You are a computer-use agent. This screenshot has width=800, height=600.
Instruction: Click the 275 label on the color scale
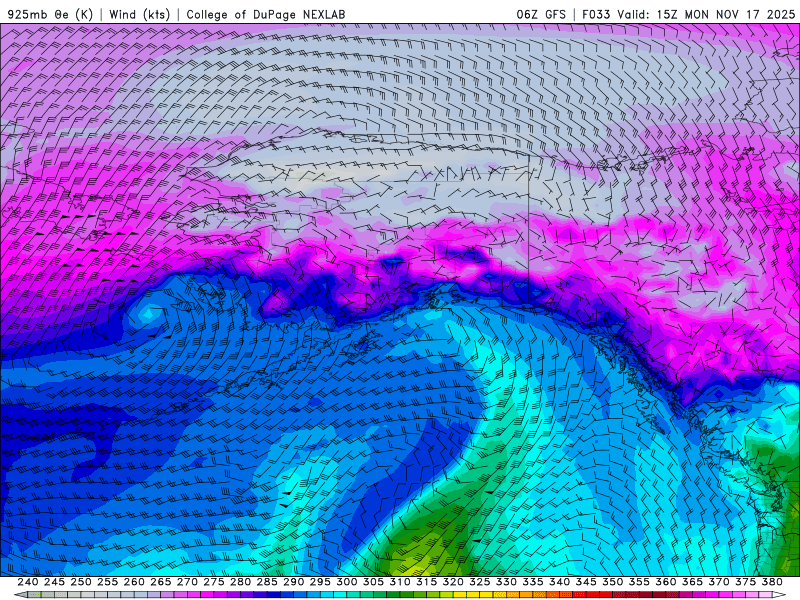[x=214, y=582]
